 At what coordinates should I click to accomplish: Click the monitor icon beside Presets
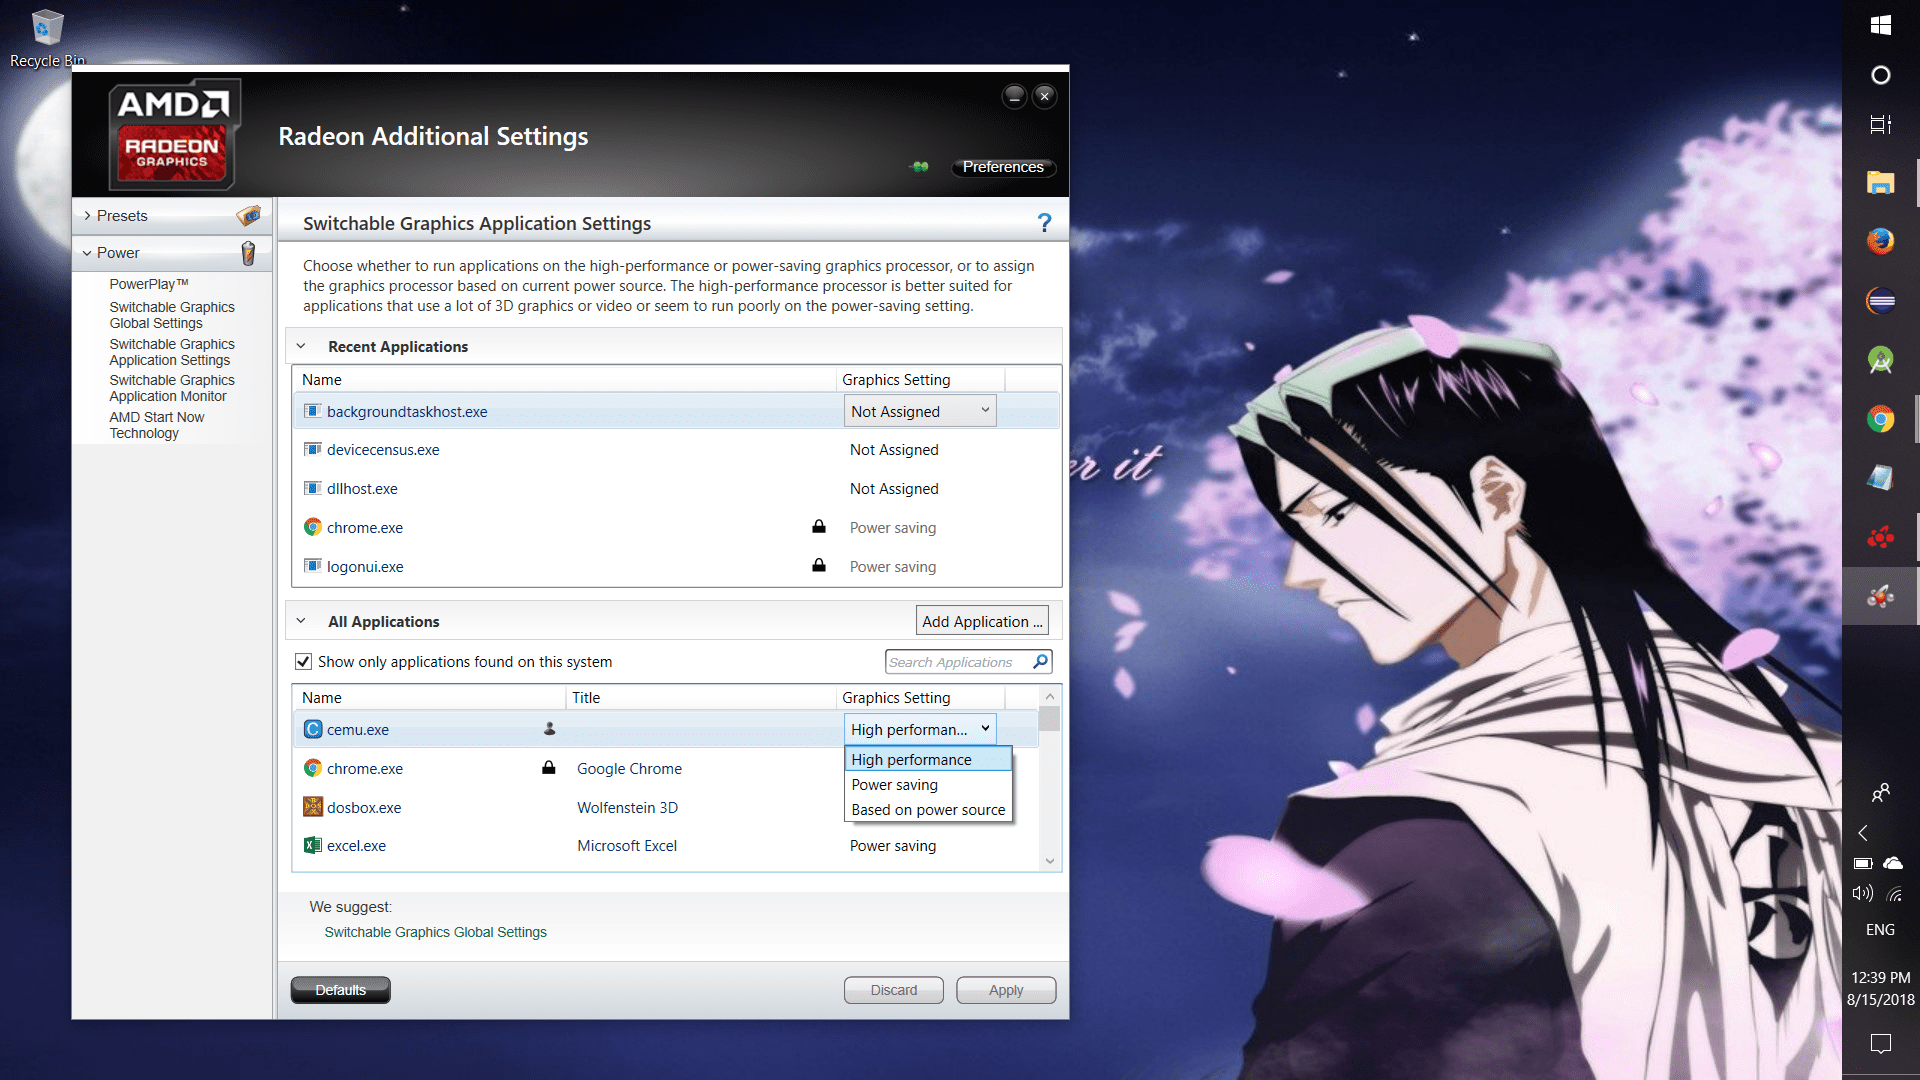(247, 215)
